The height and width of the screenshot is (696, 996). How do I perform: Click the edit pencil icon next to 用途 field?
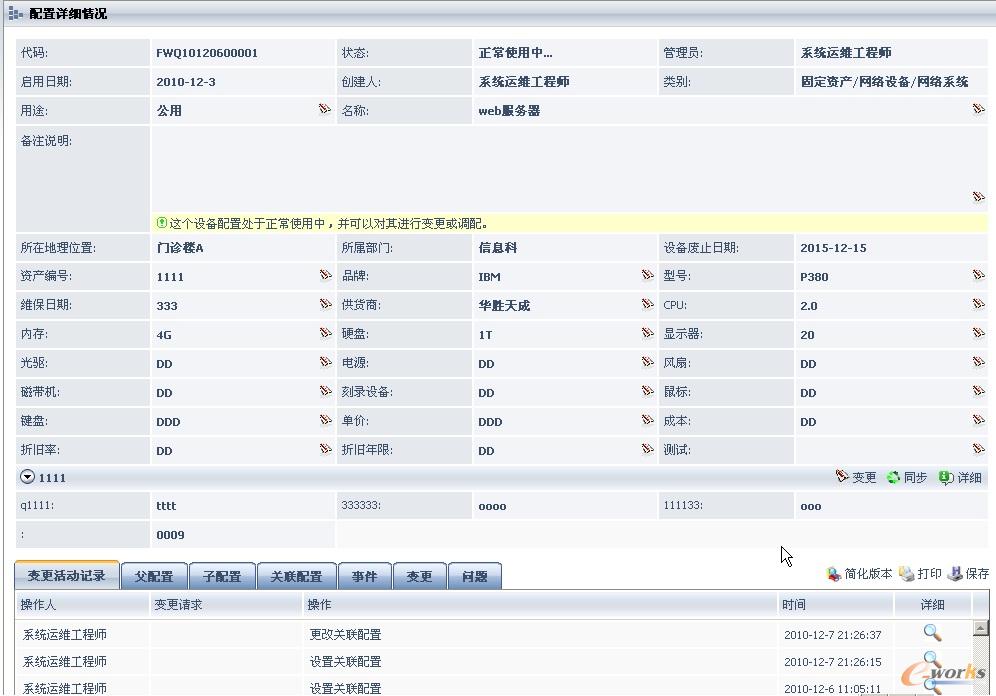coord(325,110)
